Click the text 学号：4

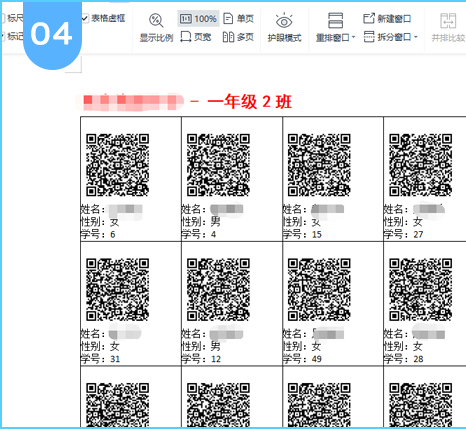(199, 235)
